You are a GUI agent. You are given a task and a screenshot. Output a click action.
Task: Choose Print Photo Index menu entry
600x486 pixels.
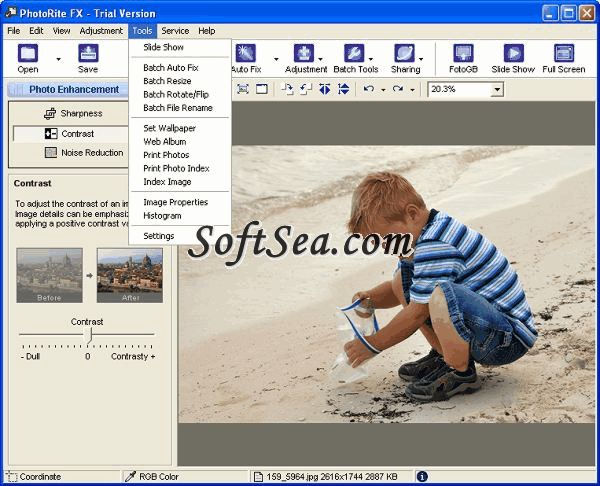click(x=180, y=168)
